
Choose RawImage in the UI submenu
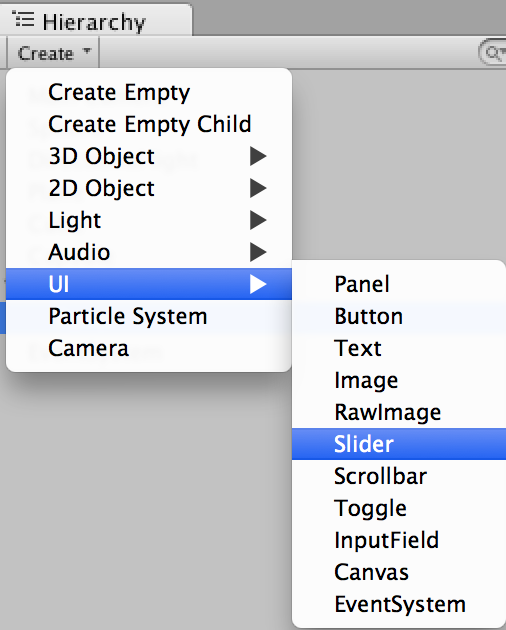399,412
